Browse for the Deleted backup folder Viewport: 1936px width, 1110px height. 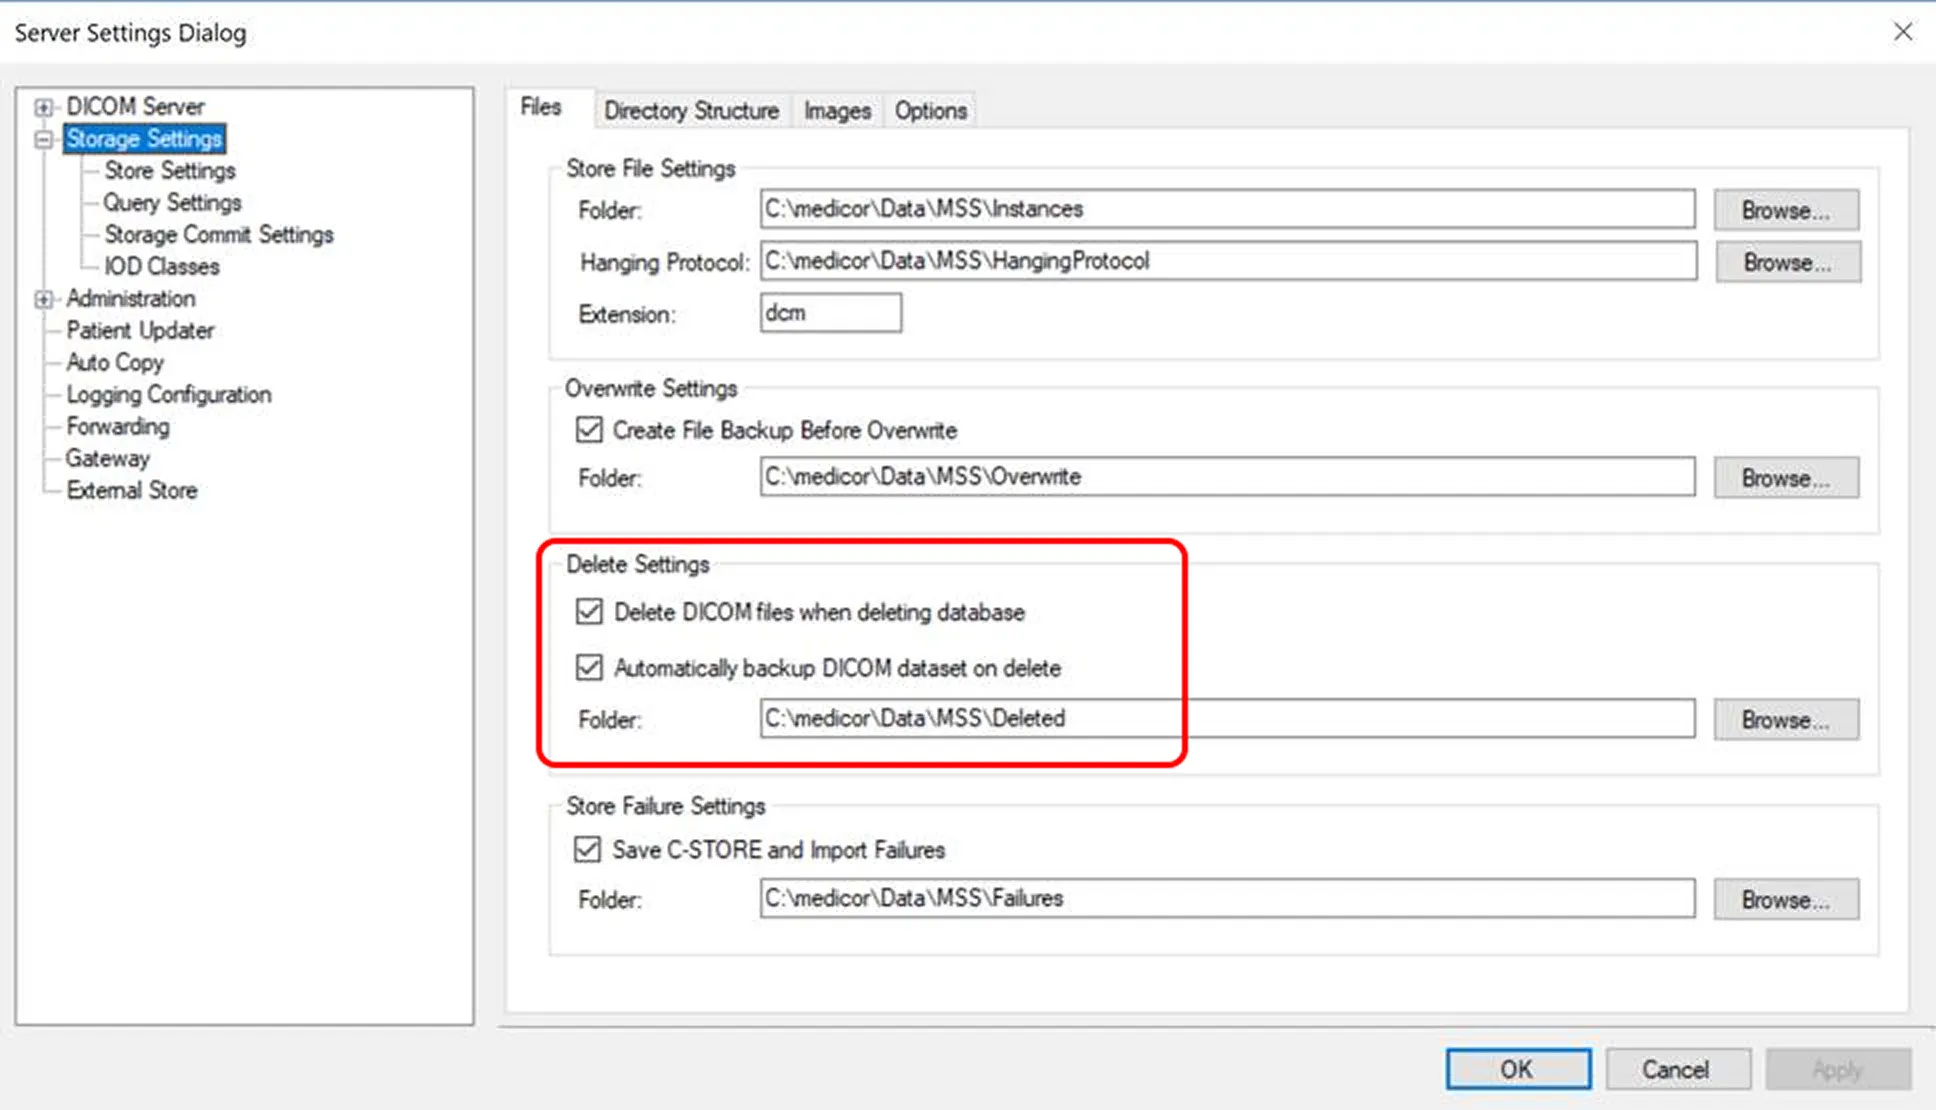click(1786, 720)
